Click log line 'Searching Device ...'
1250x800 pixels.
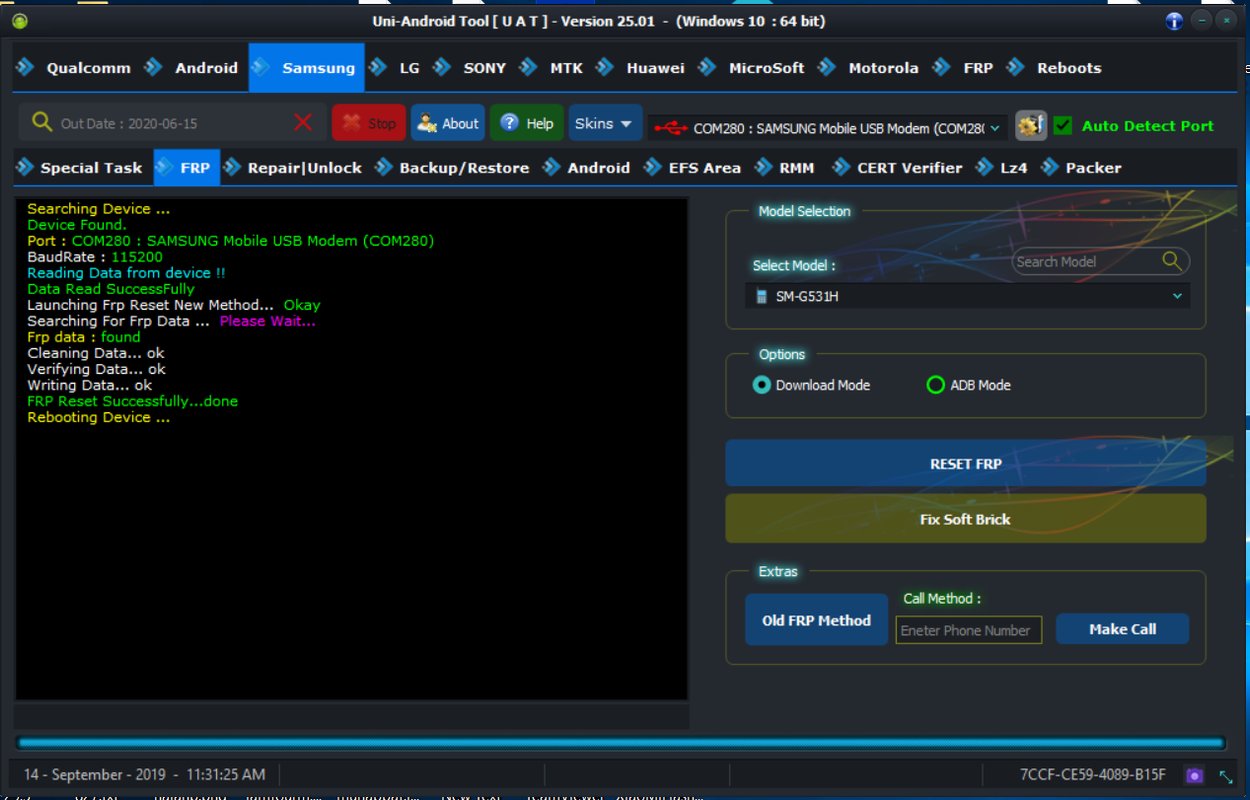coord(98,209)
